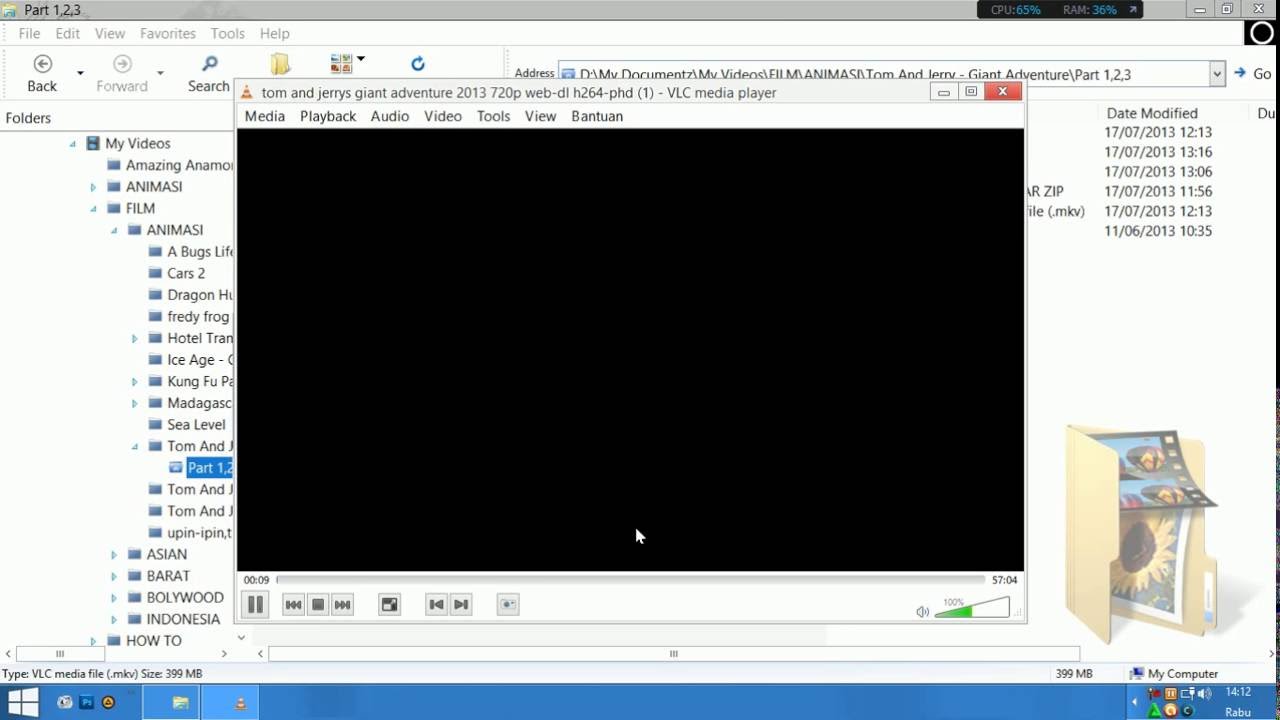Open Photoshop icon on taskbar
1280x720 pixels.
(86, 702)
